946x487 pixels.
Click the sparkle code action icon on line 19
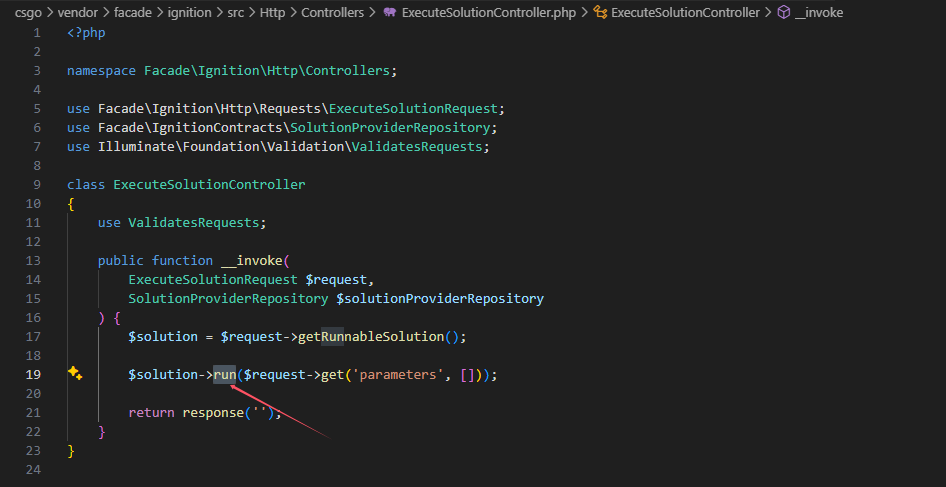pyautogui.click(x=74, y=373)
